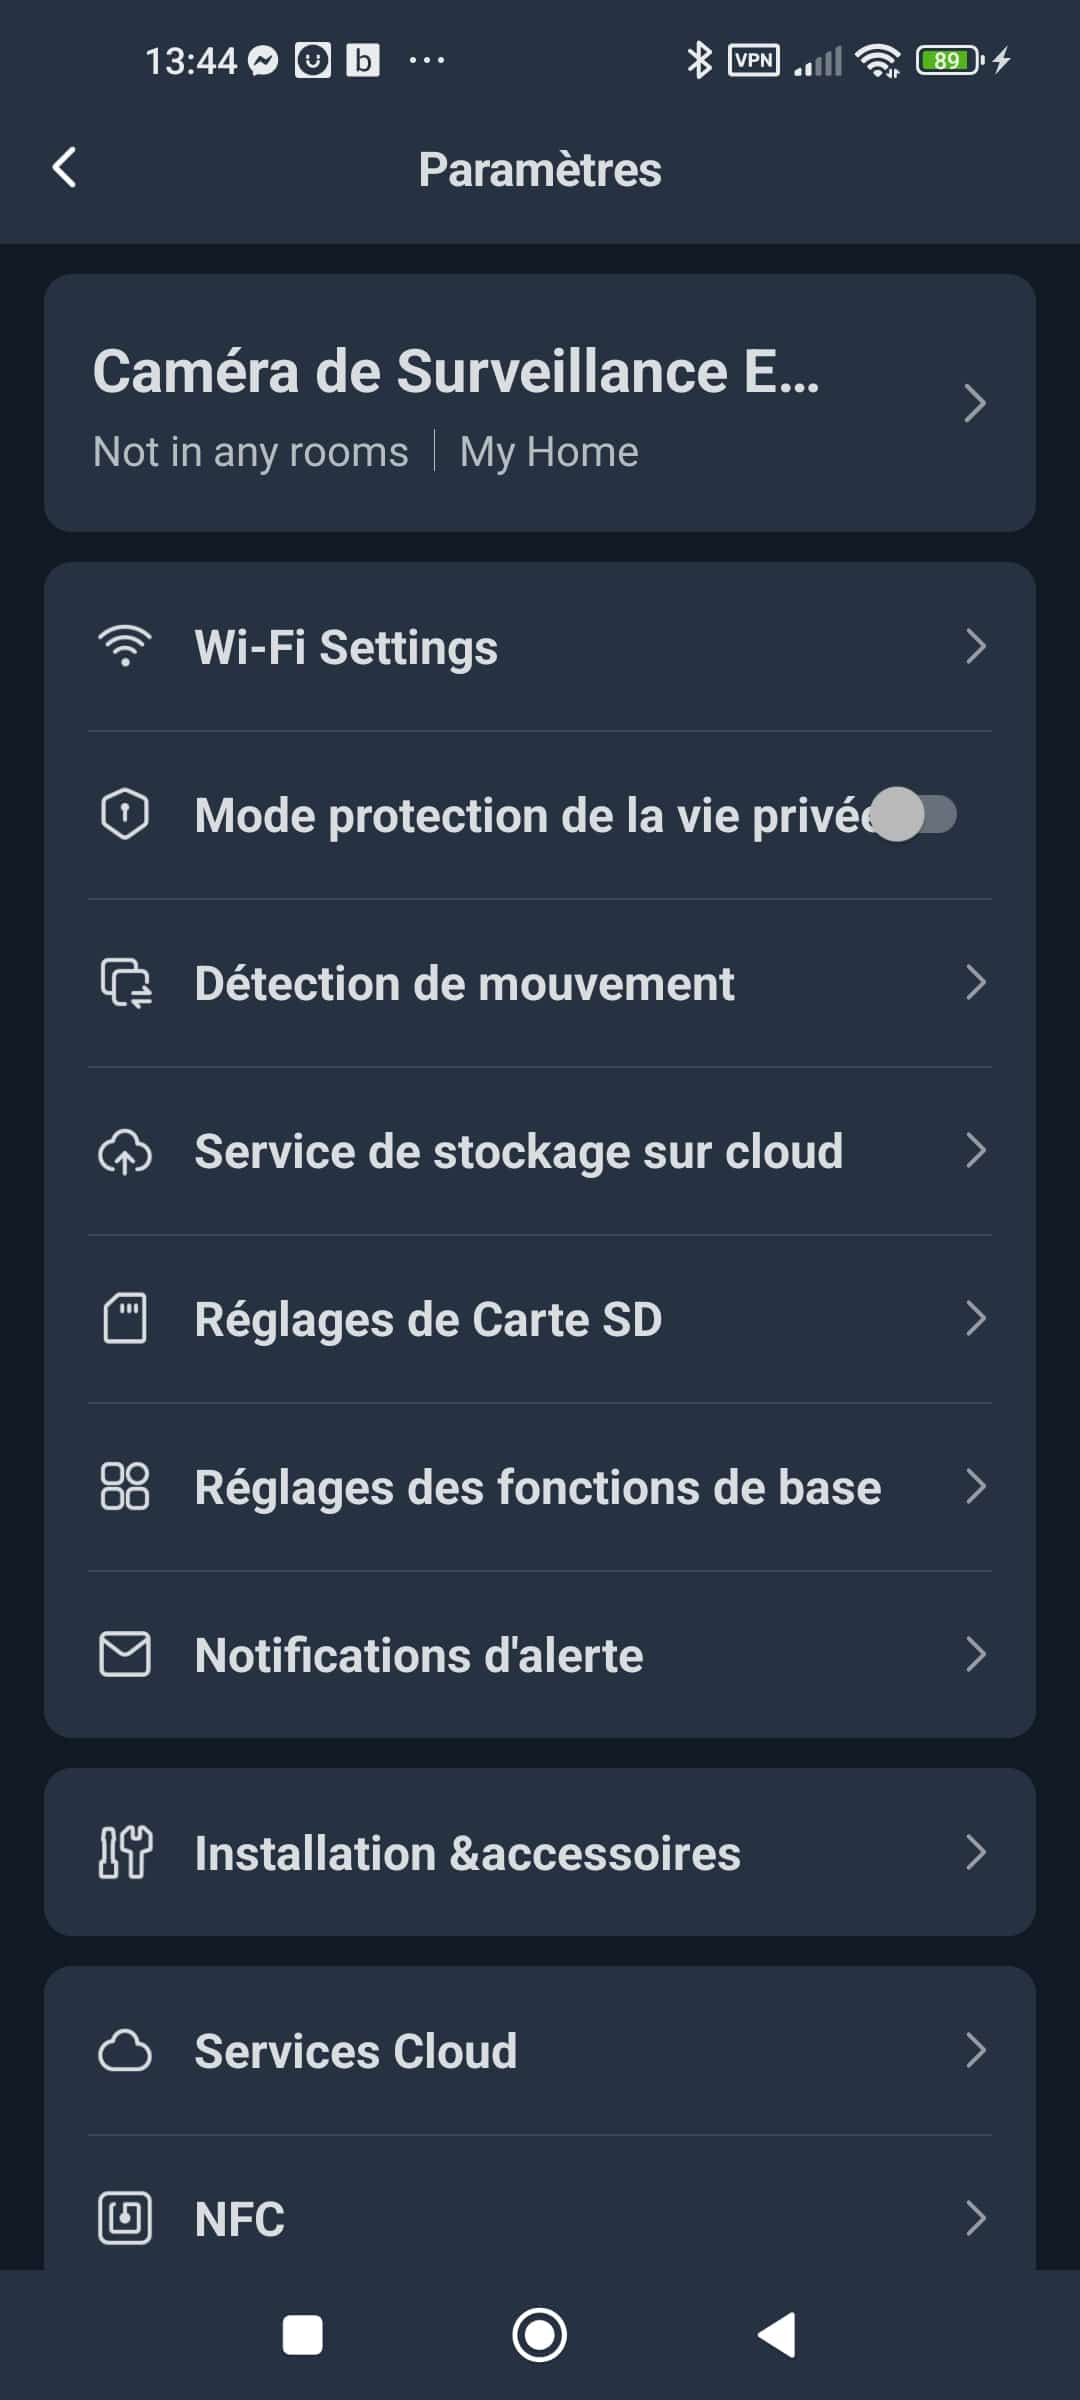Image resolution: width=1080 pixels, height=2400 pixels.
Task: Tap the NFC icon
Action: 125,2218
